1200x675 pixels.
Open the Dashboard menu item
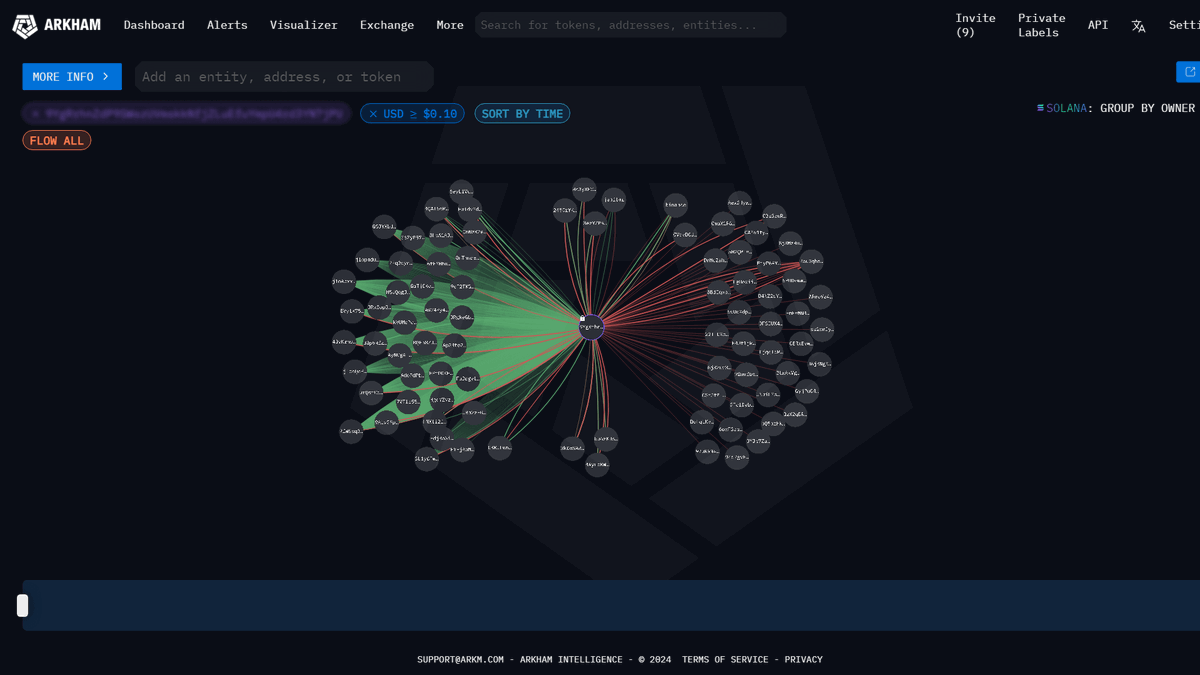tap(154, 25)
